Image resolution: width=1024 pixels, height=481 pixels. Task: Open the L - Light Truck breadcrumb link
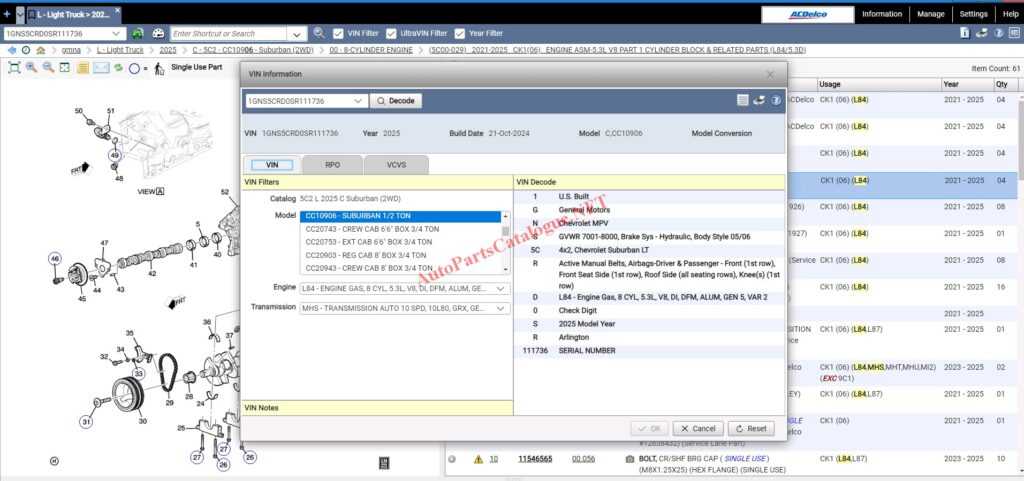120,50
